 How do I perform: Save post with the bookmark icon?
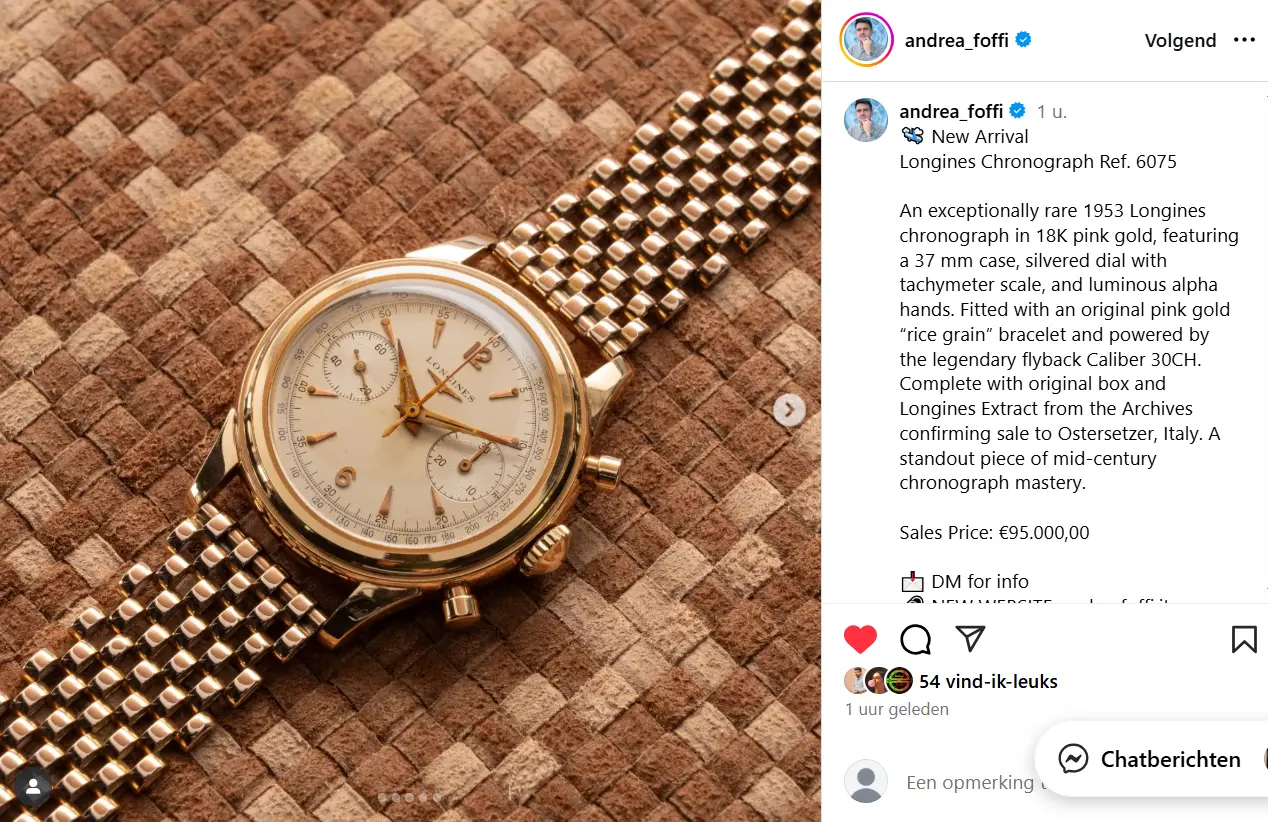pos(1244,639)
